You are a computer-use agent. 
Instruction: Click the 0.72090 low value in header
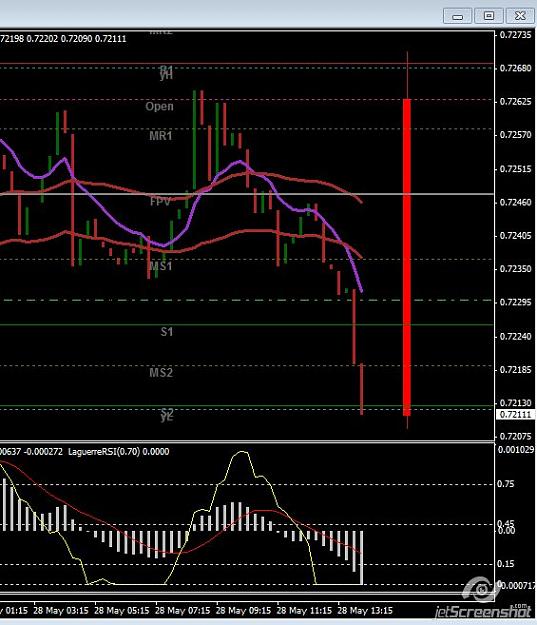76,39
